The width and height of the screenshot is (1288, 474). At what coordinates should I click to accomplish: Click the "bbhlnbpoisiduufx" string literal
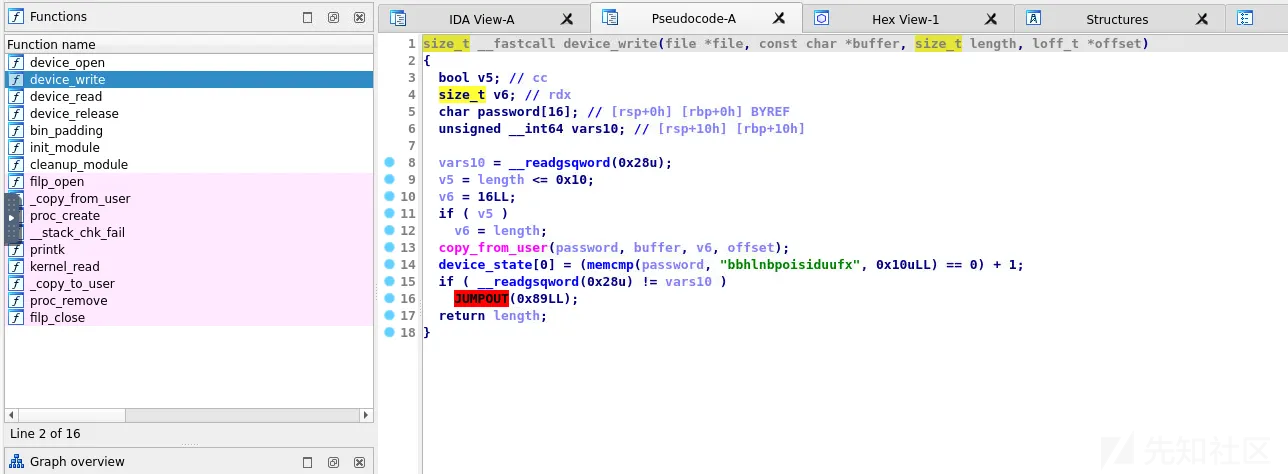(790, 264)
